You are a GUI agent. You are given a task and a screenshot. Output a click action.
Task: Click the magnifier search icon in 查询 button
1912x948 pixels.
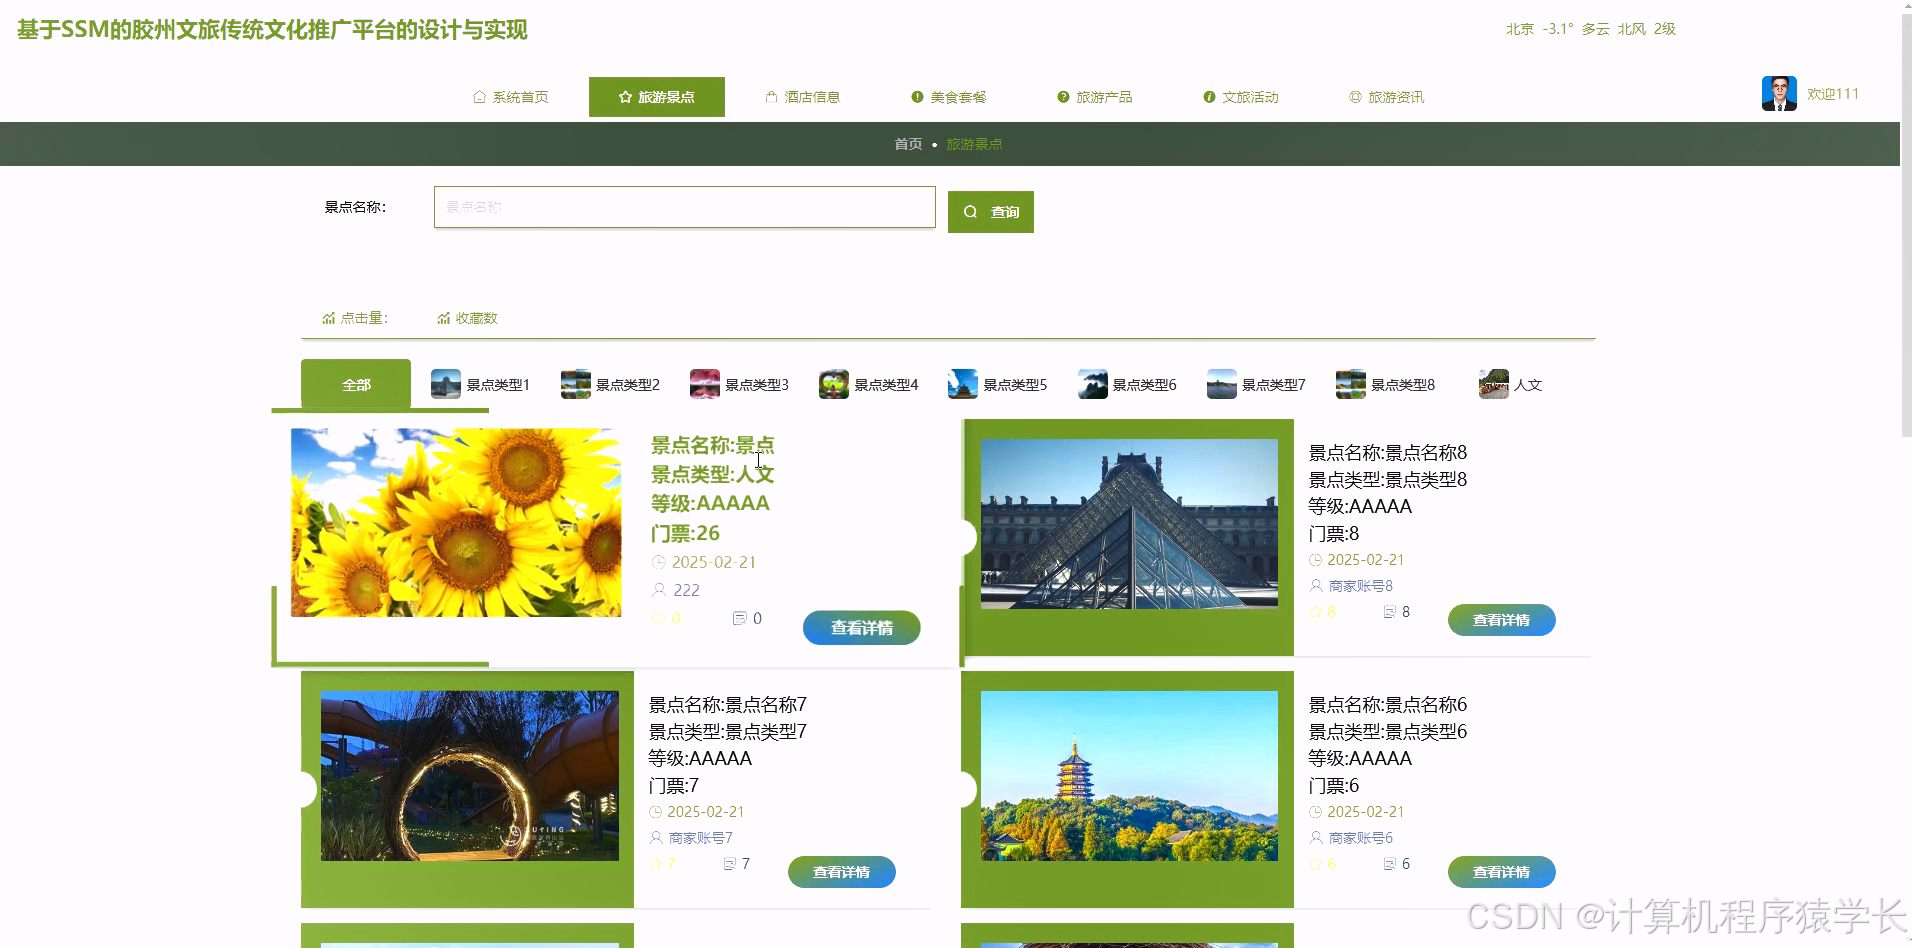[x=971, y=211]
